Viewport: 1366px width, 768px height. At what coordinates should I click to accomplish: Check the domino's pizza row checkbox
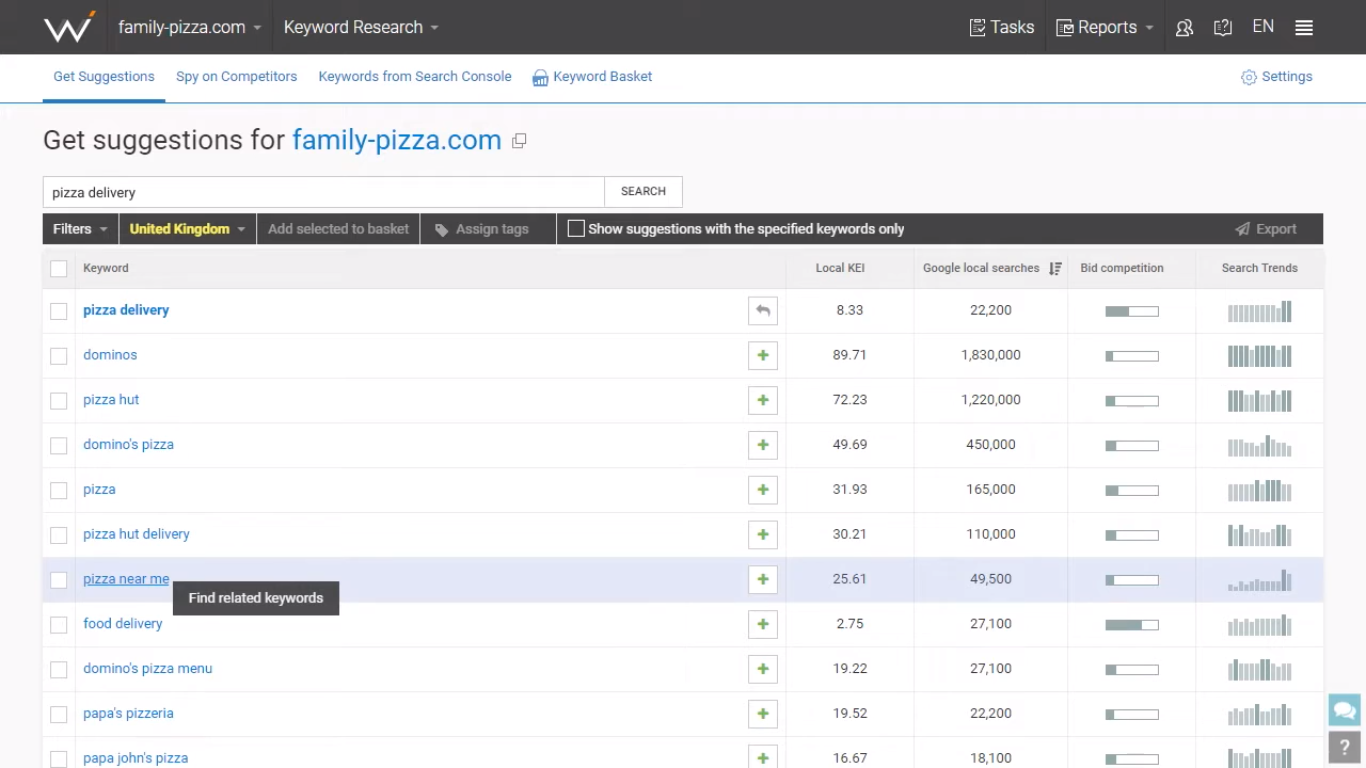click(59, 446)
